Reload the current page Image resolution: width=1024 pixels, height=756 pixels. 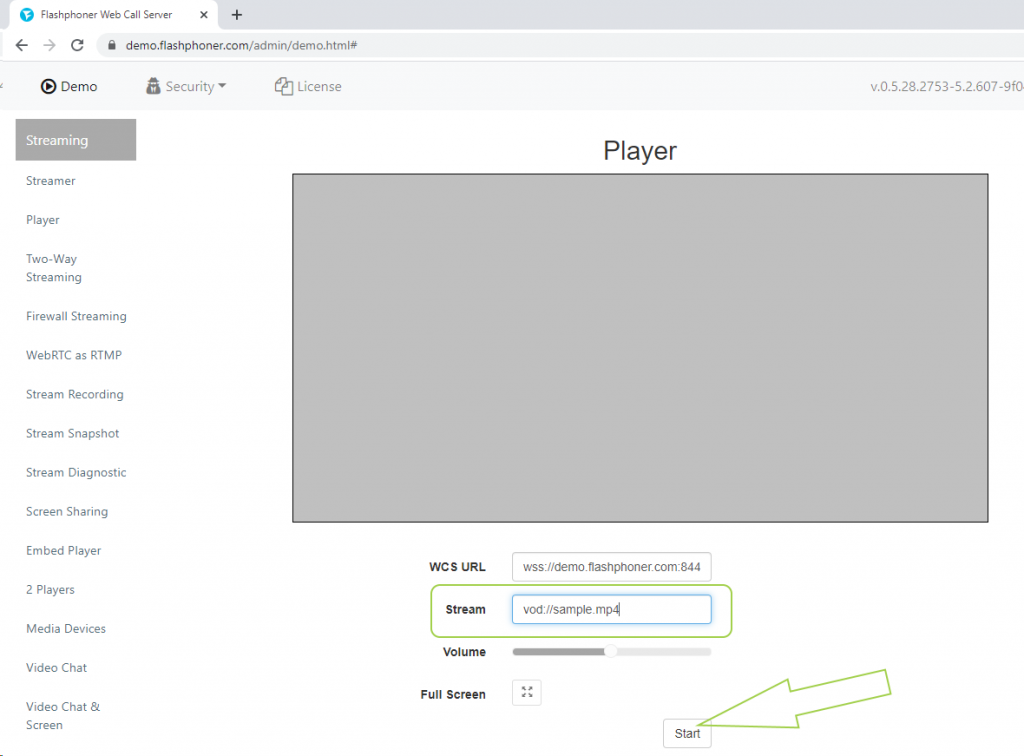point(77,45)
